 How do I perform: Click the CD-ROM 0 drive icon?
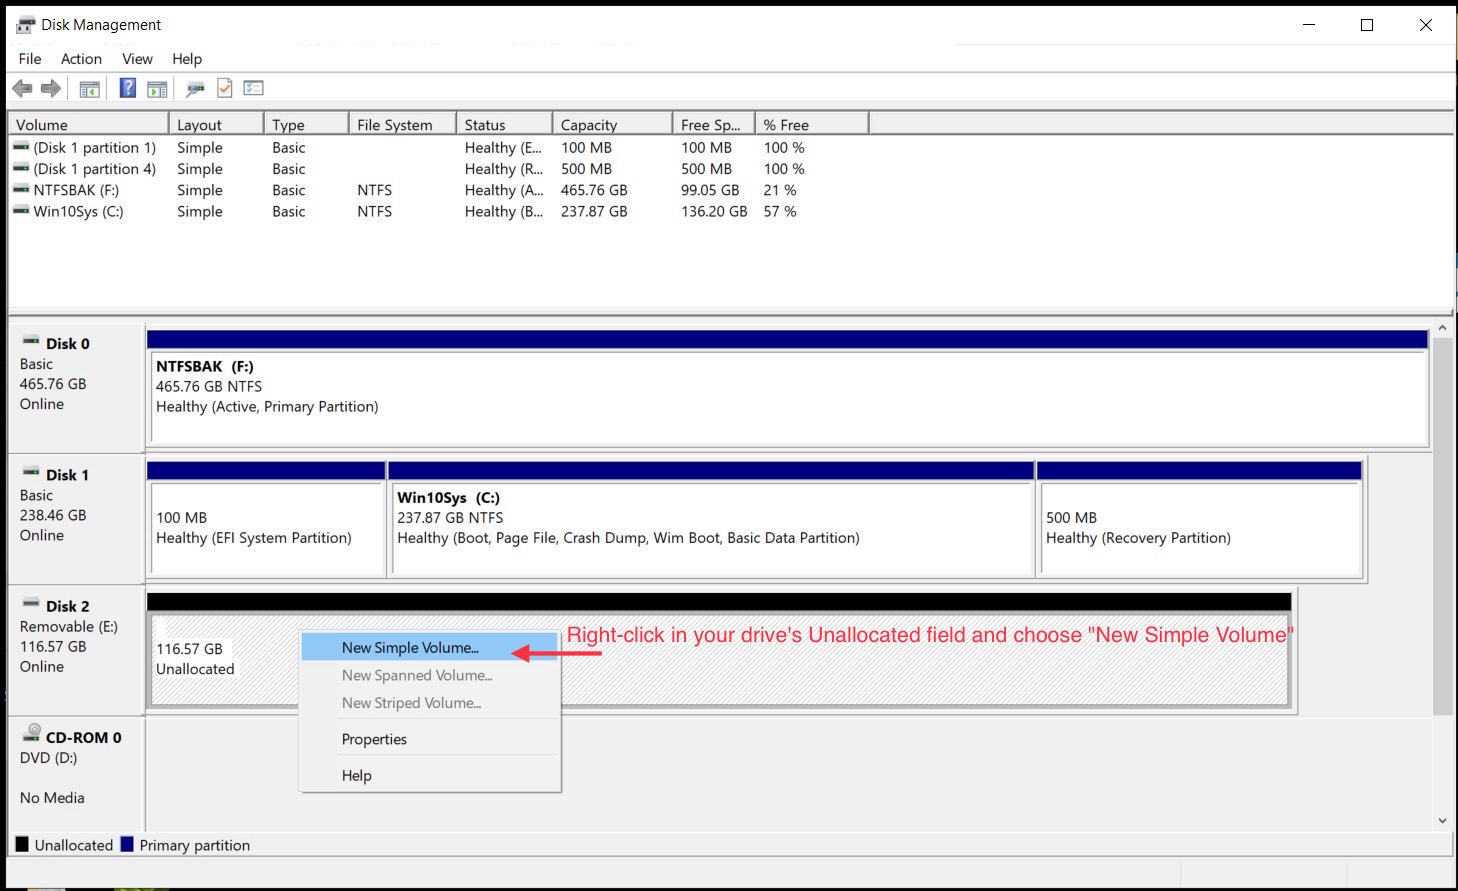30,736
